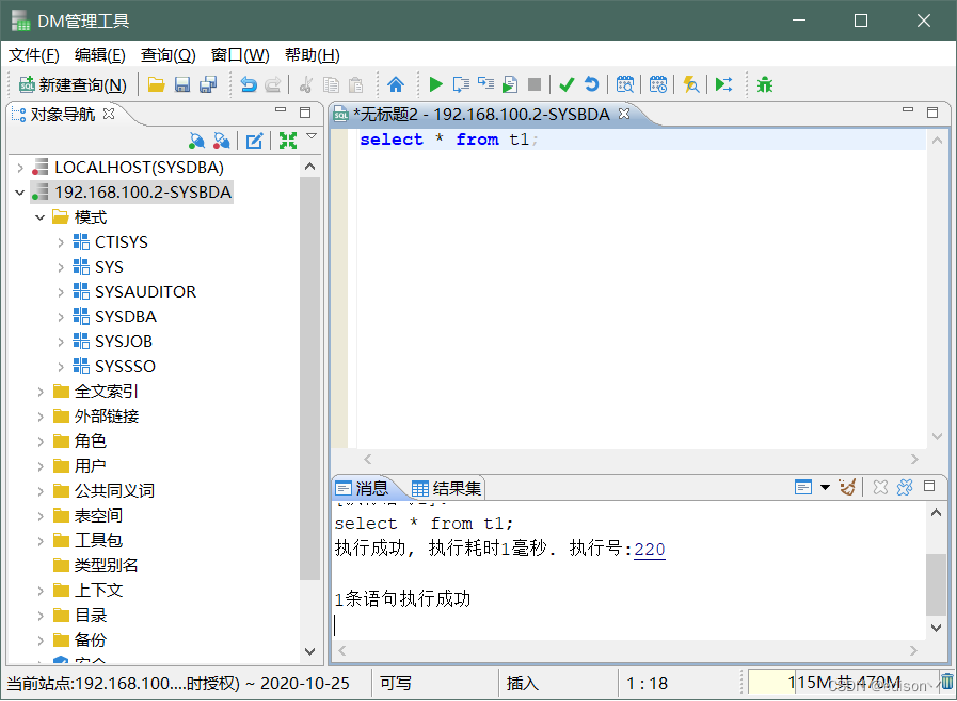Click the memory usage bar 115M 共 470M
The height and width of the screenshot is (701, 957).
[x=842, y=682]
